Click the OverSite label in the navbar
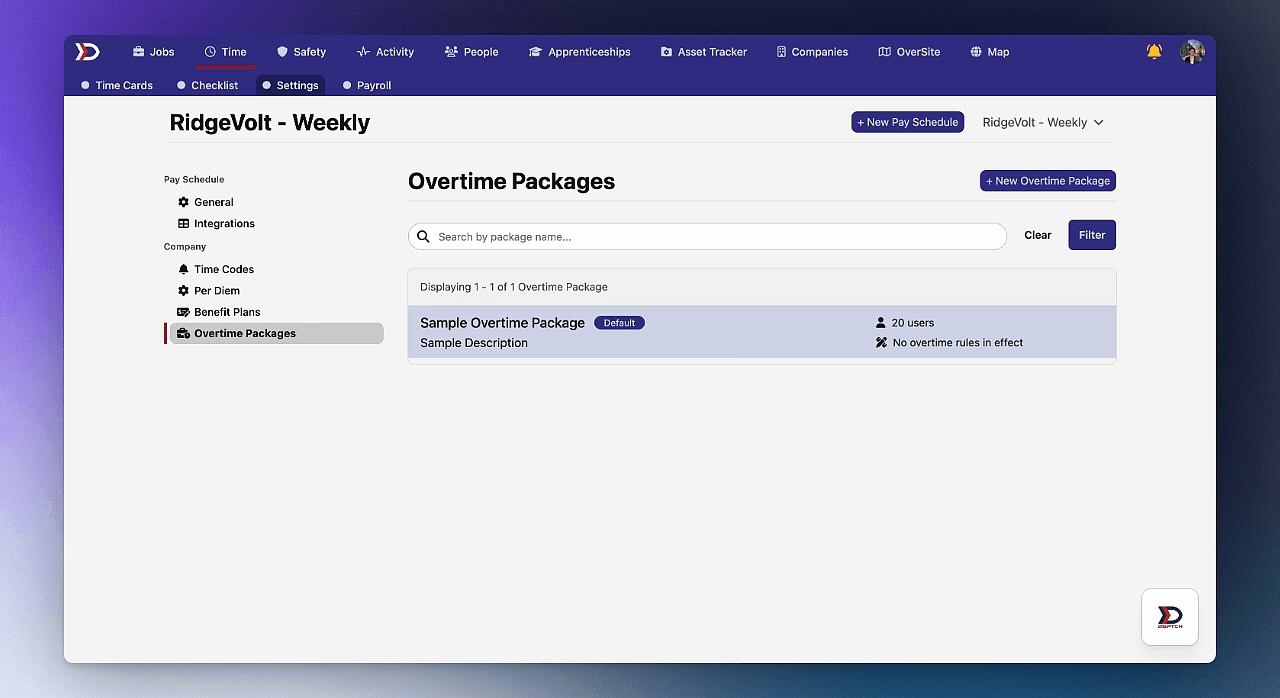1280x698 pixels. click(x=918, y=52)
